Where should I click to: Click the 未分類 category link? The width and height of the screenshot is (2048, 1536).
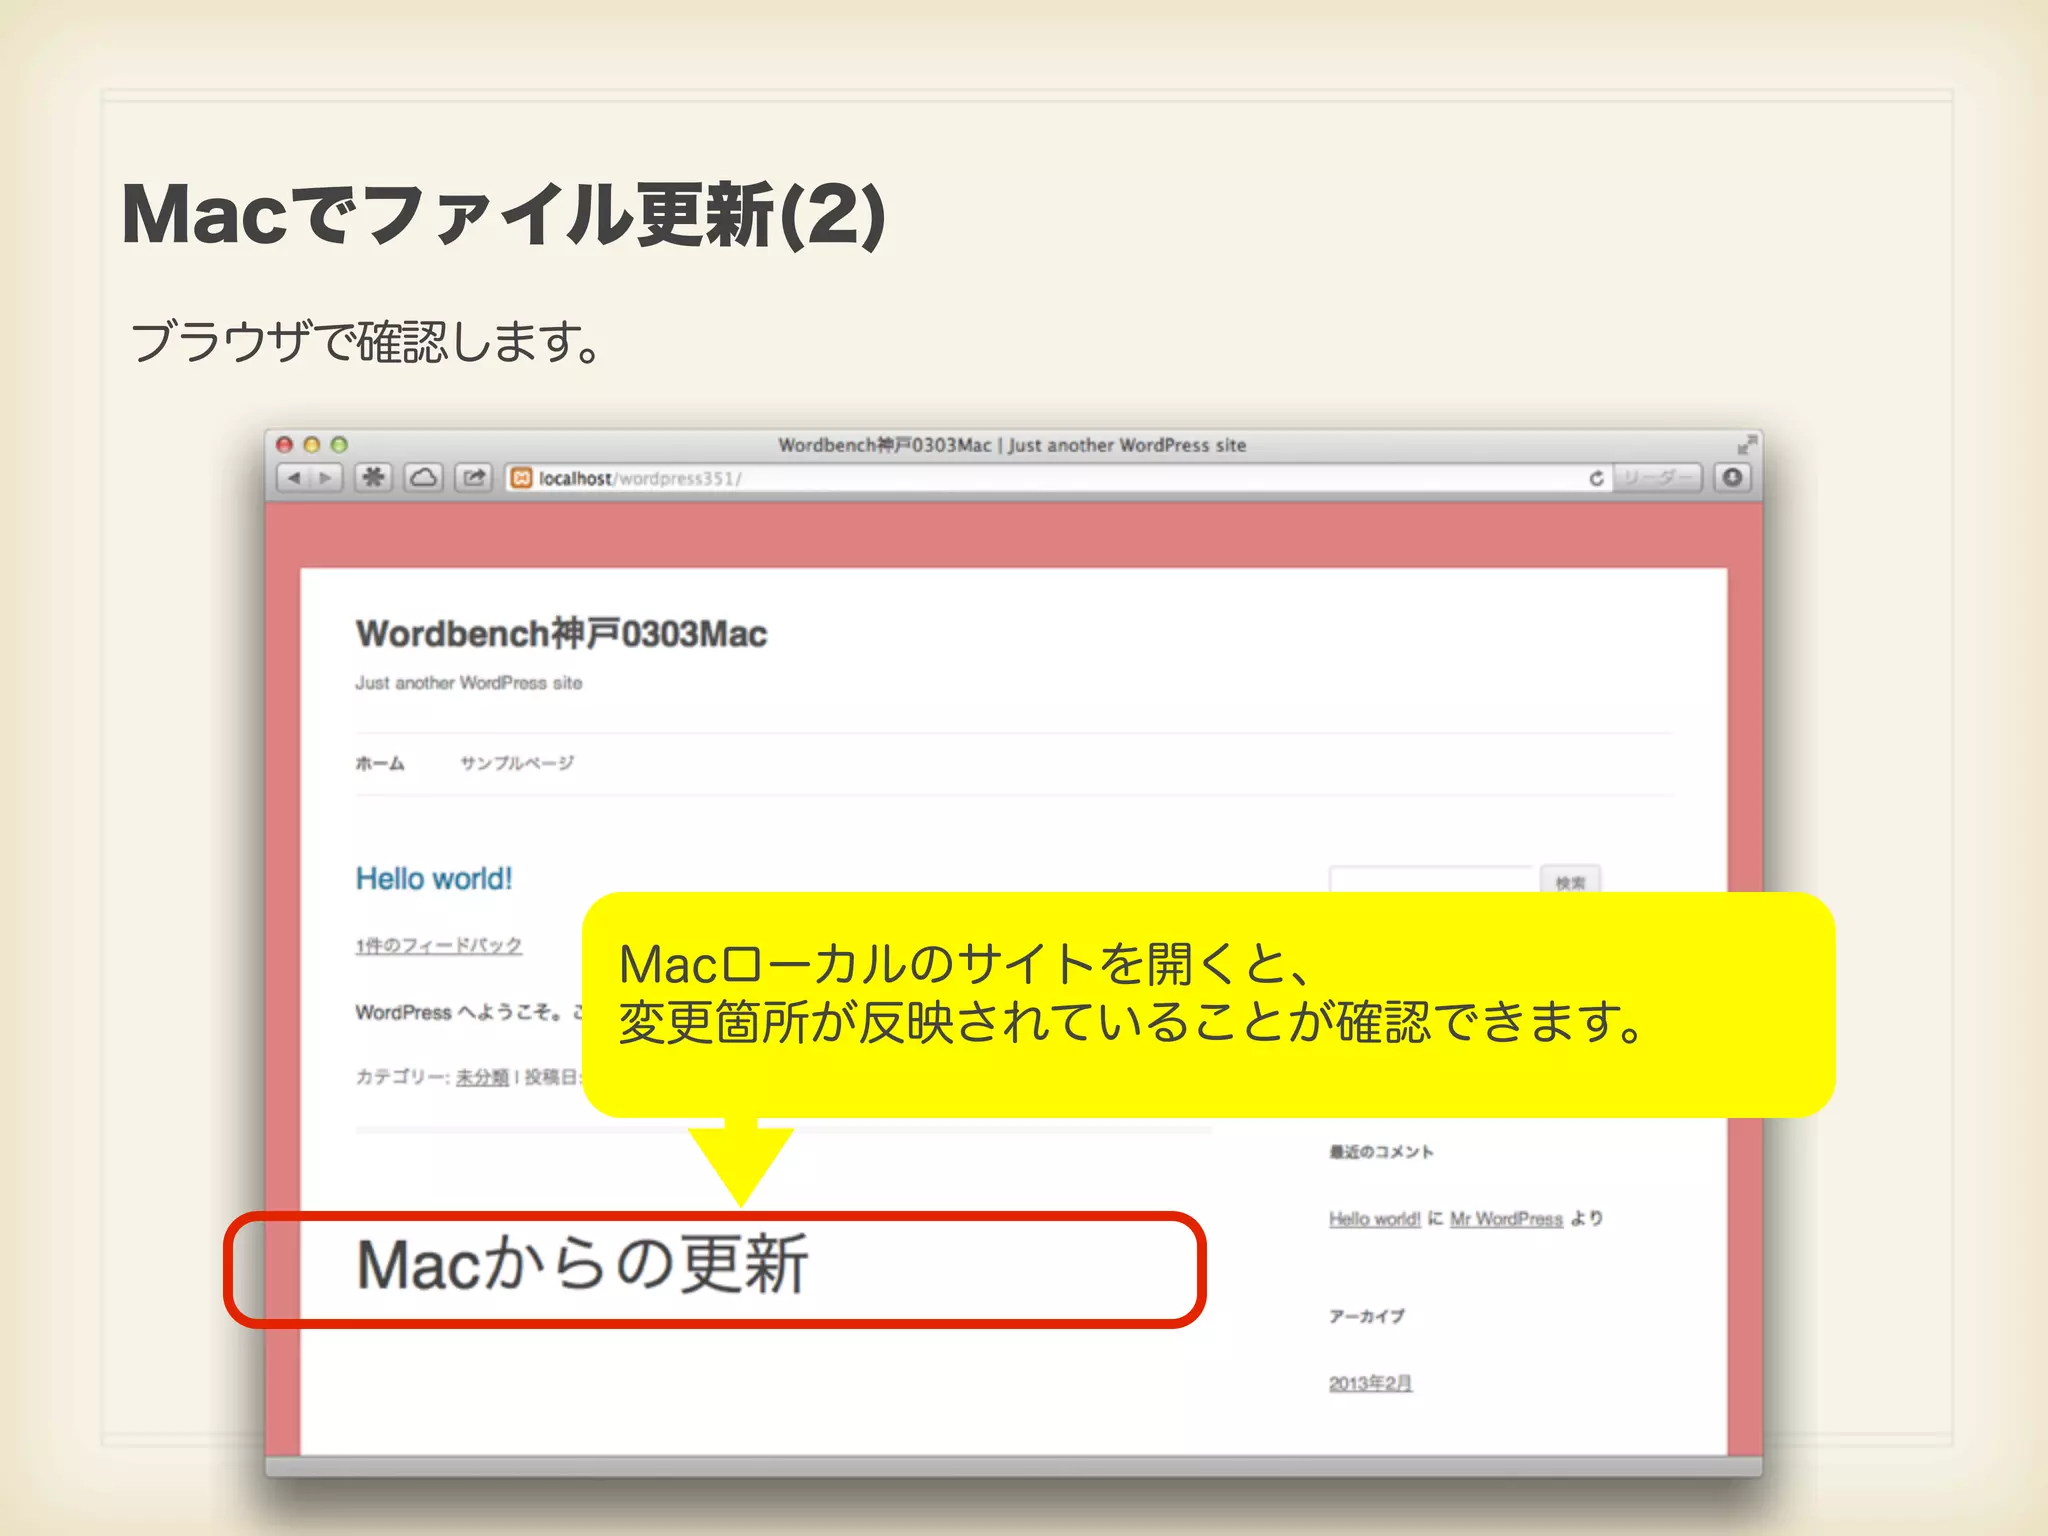pyautogui.click(x=482, y=1077)
